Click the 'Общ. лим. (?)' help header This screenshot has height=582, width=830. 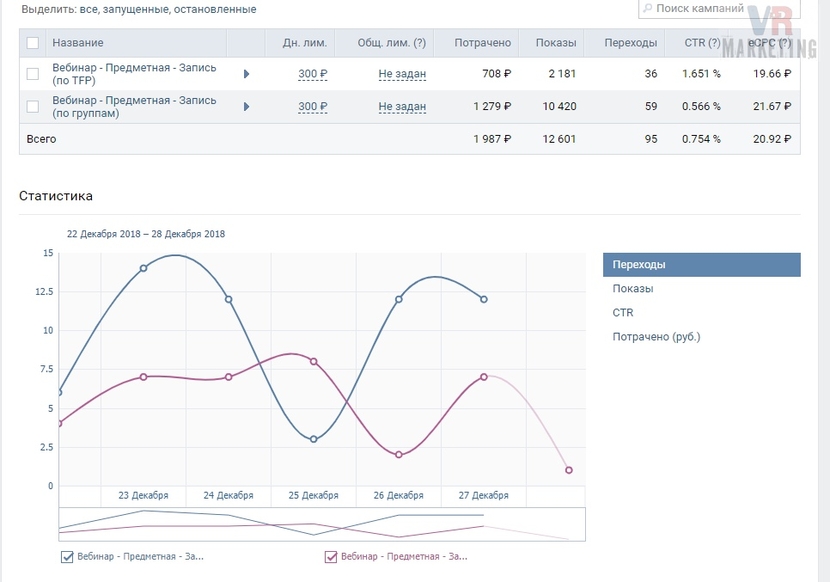pyautogui.click(x=392, y=43)
